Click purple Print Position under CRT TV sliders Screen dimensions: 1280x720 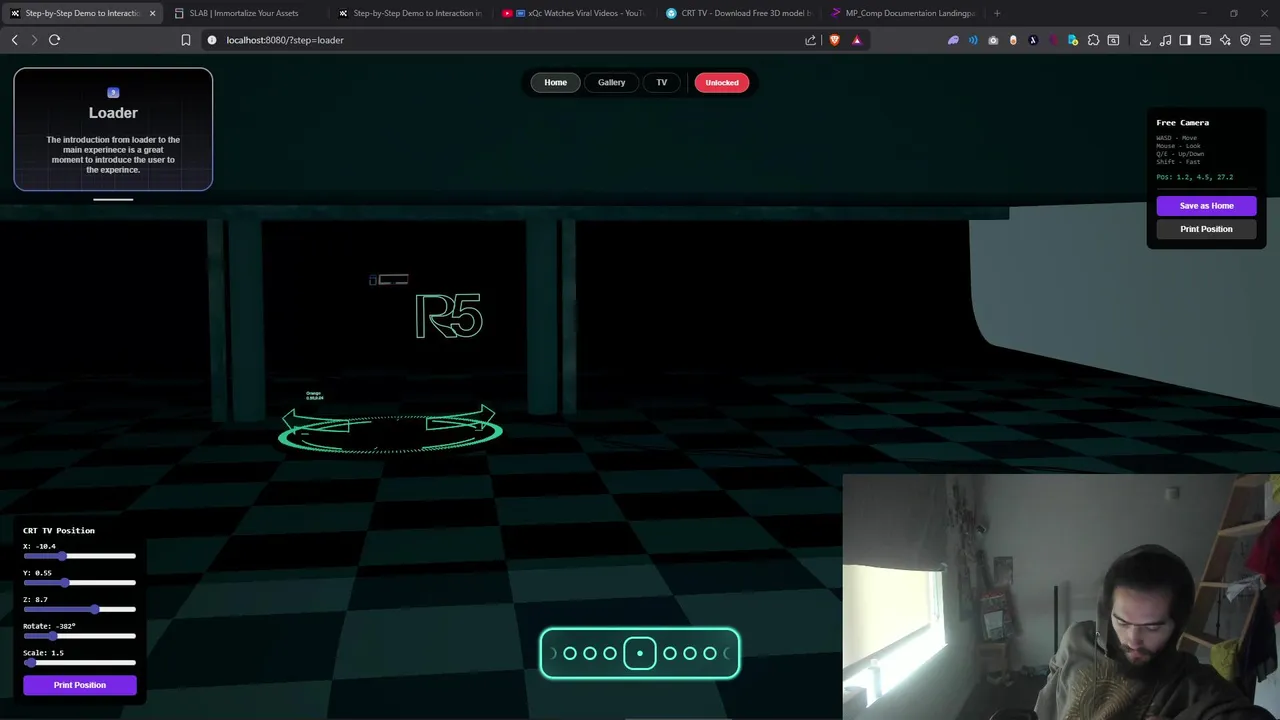click(x=80, y=685)
